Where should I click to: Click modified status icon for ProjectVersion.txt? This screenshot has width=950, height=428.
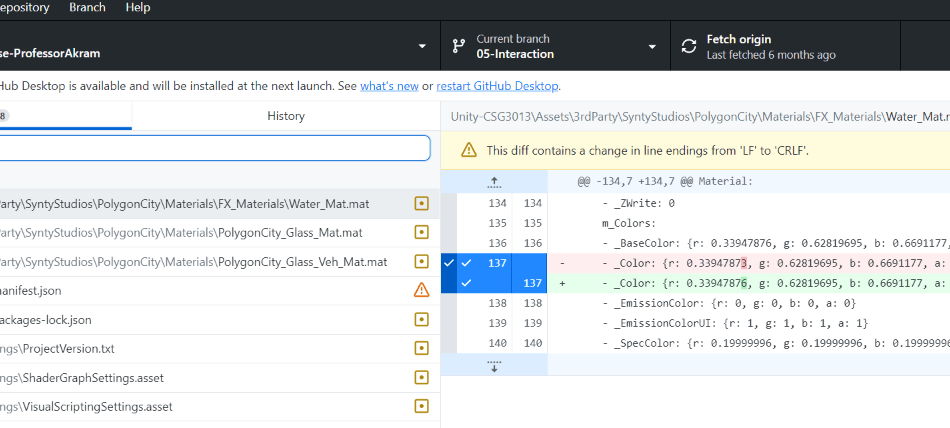pyautogui.click(x=421, y=349)
